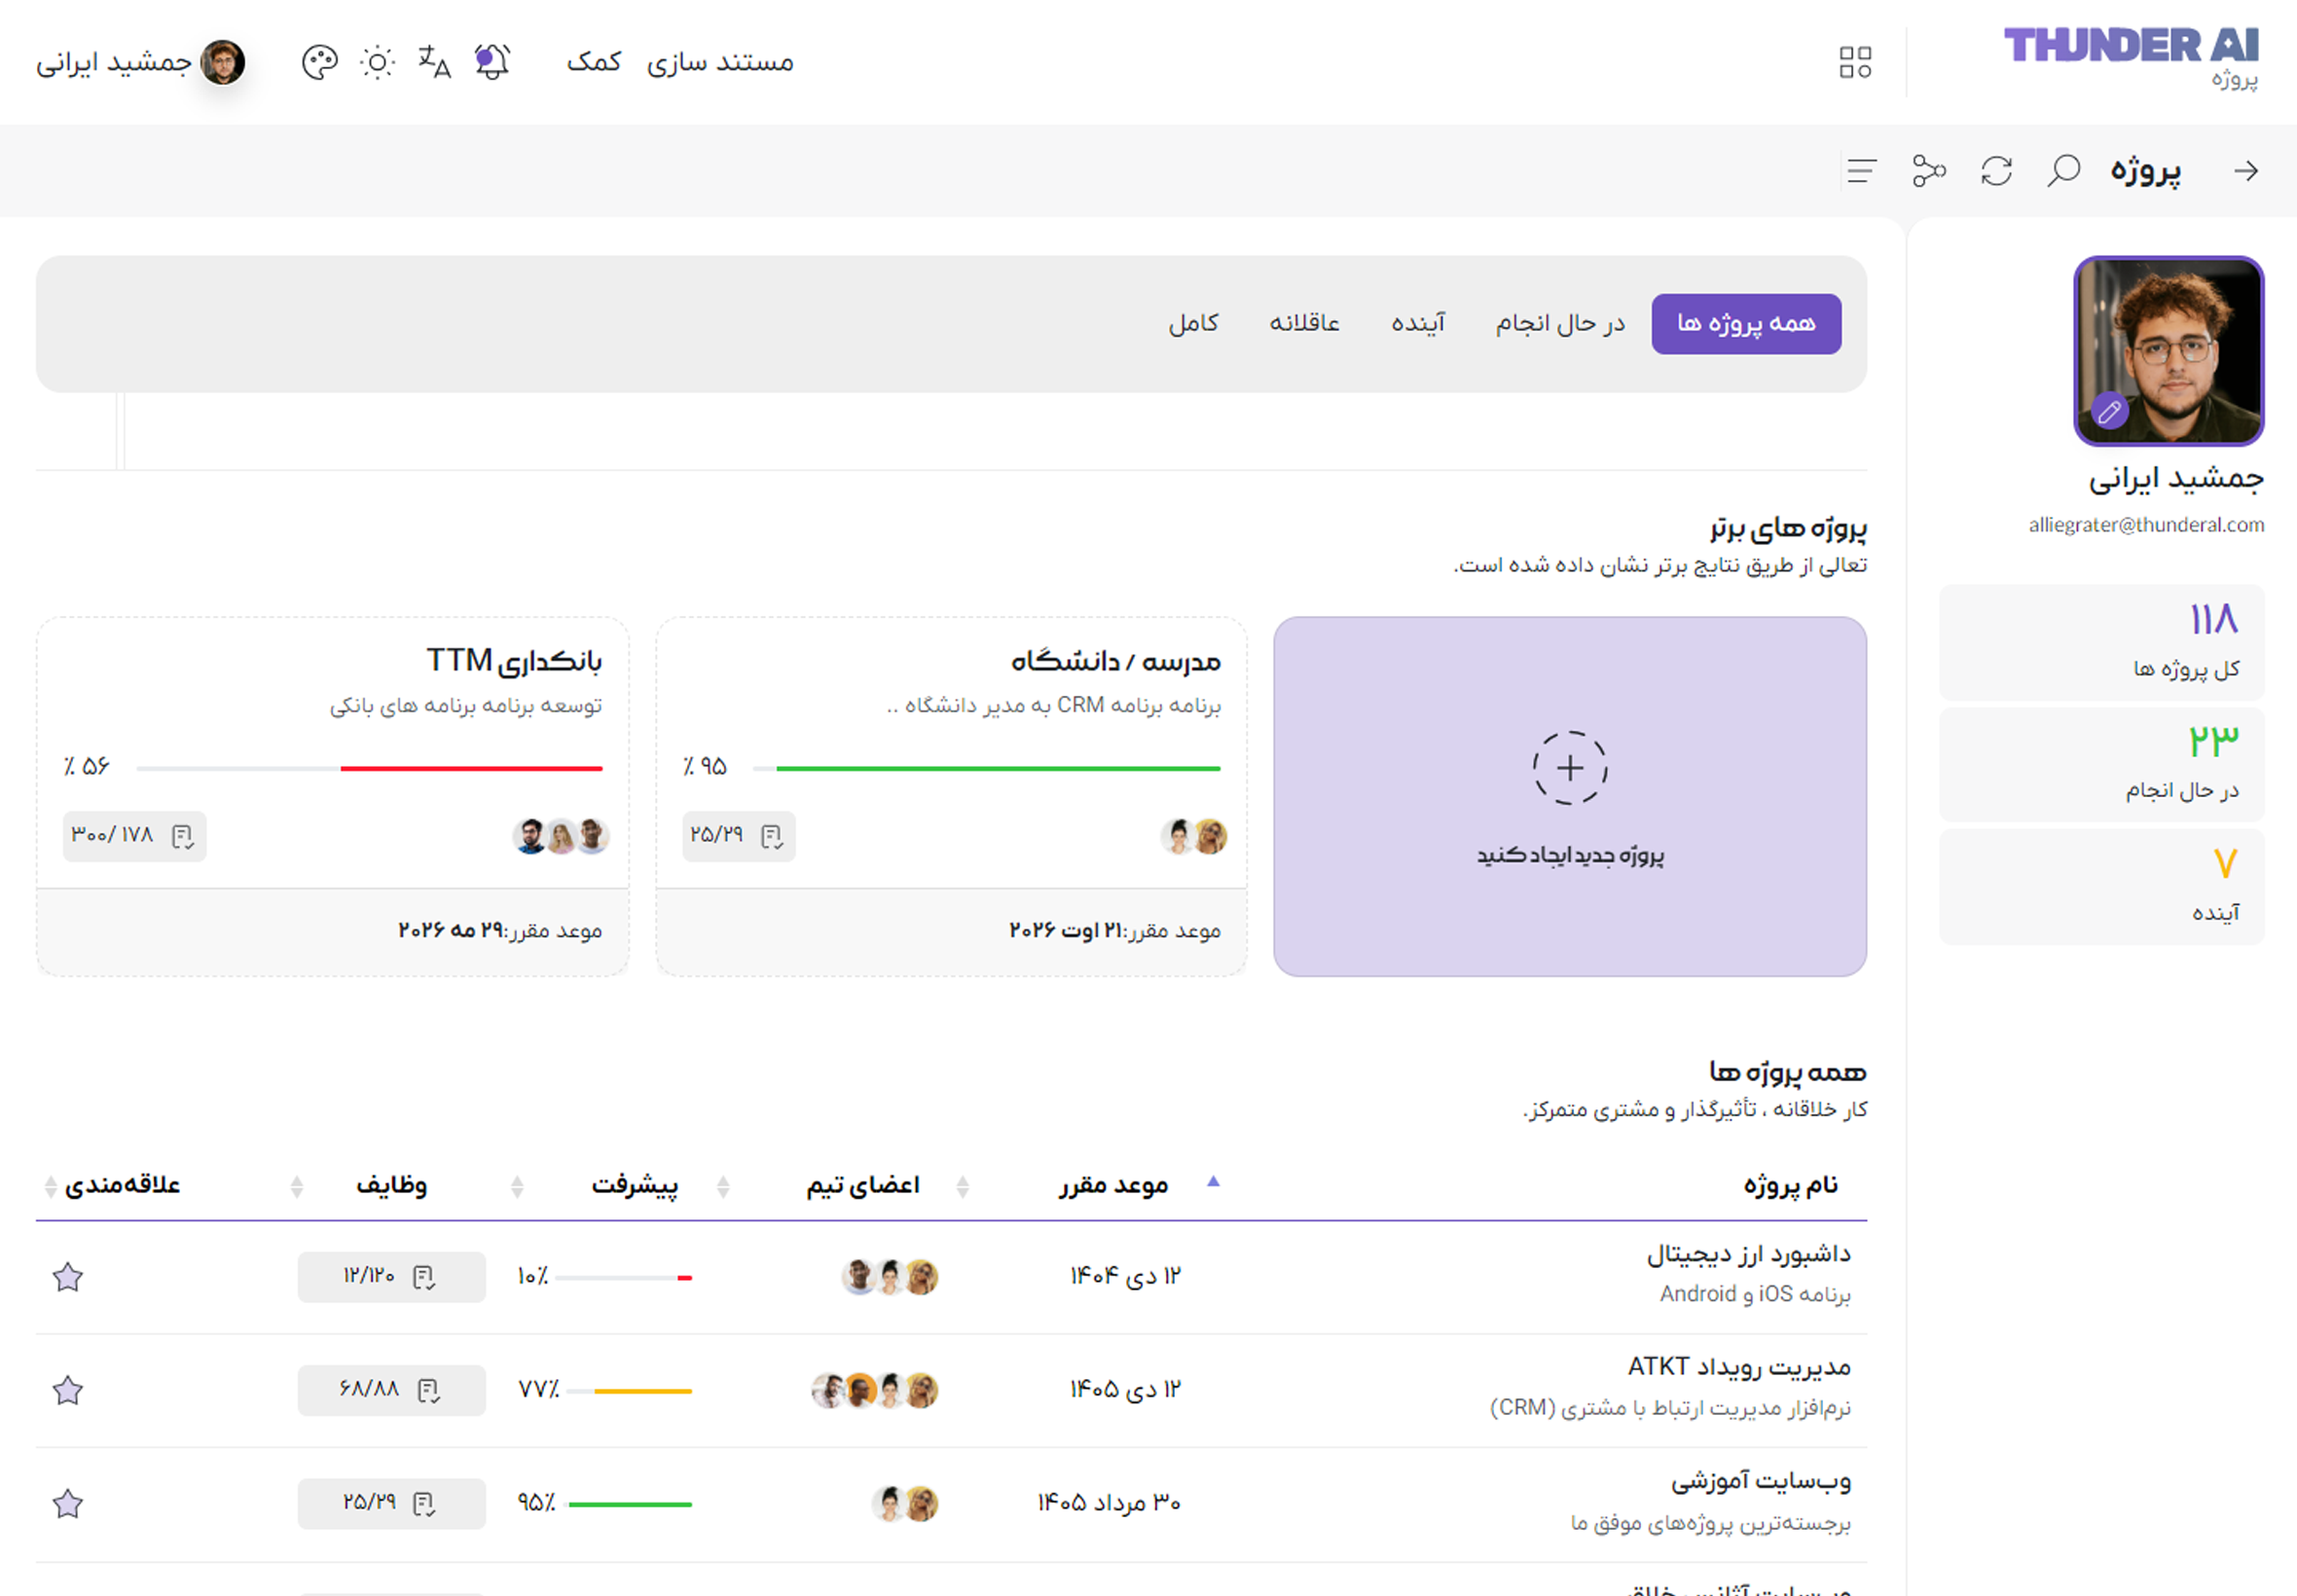Sort table by موعد مقرر column
Screen dimensions: 2297x1596
point(1113,1186)
